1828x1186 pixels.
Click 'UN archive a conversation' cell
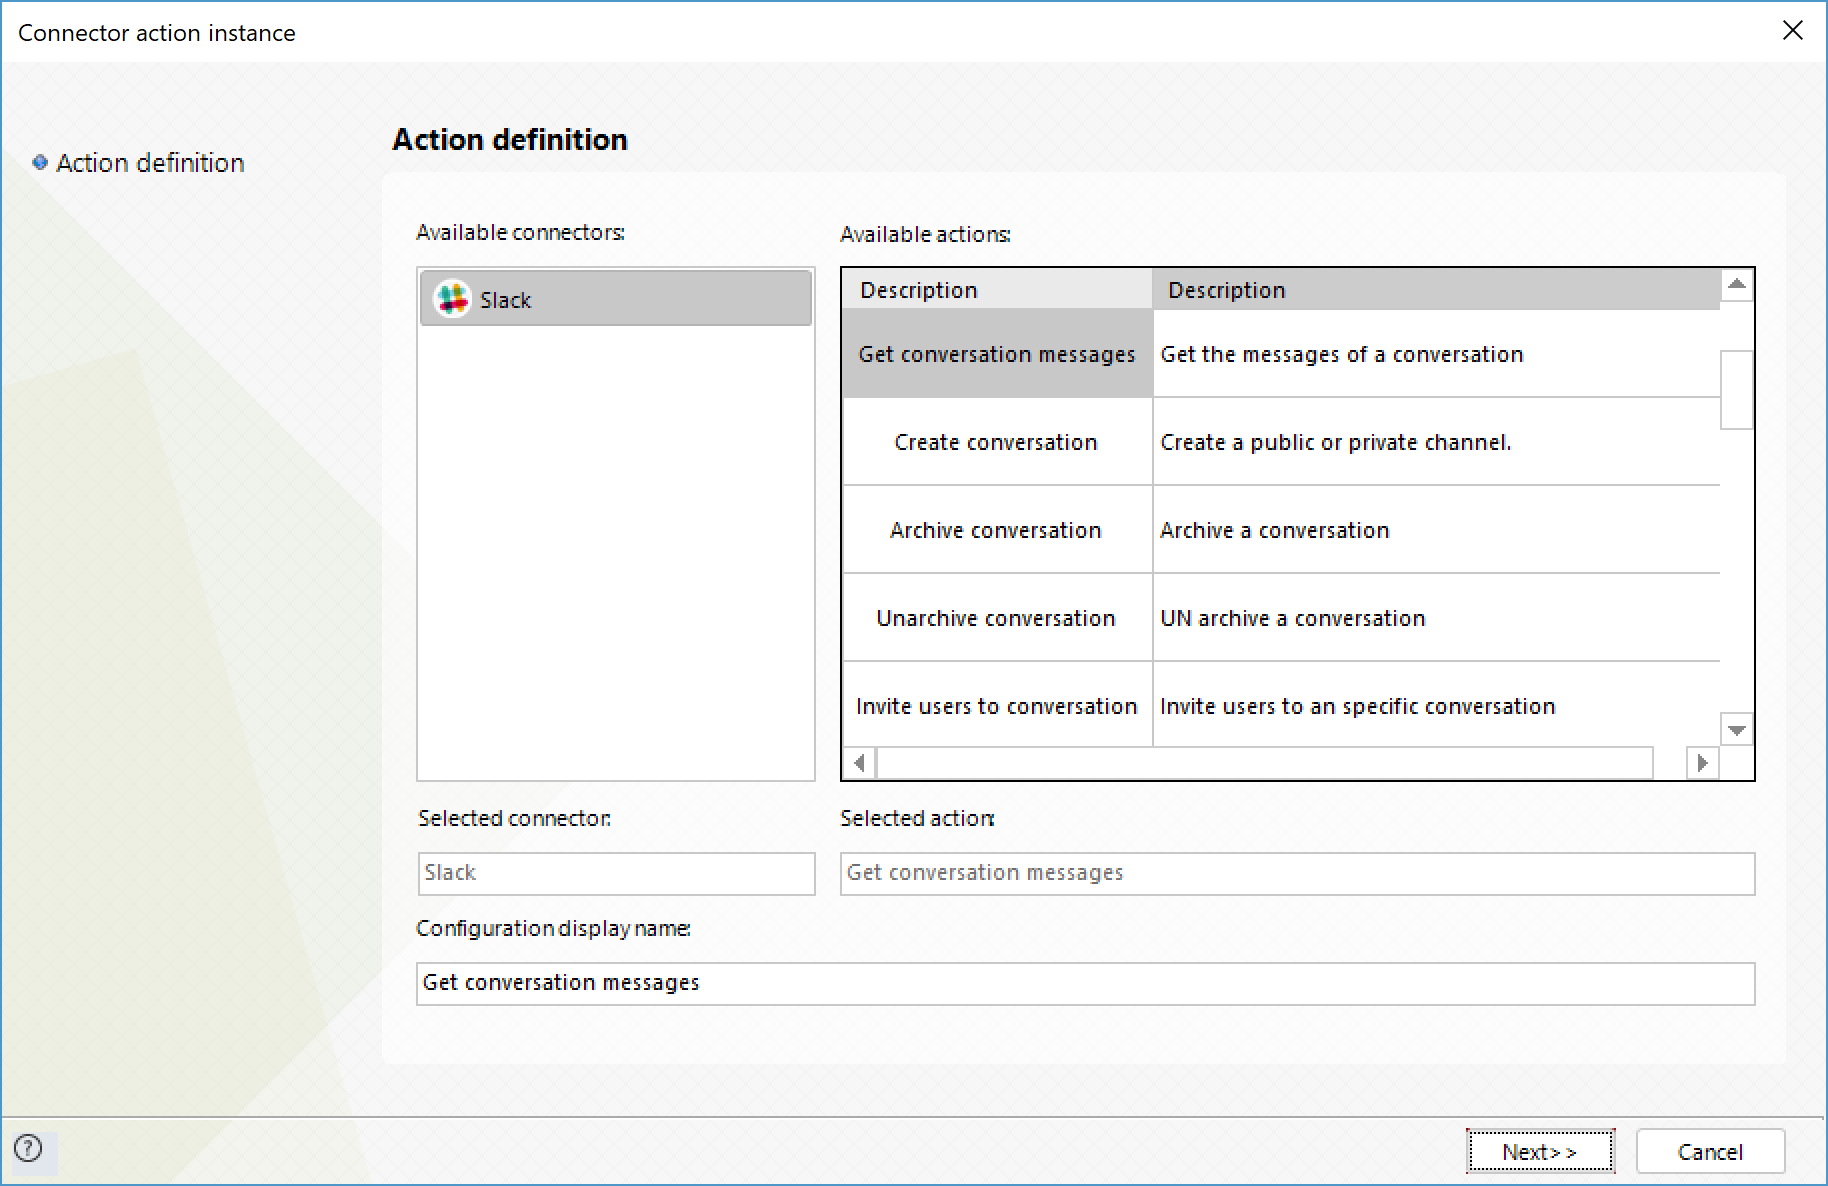(x=1436, y=618)
